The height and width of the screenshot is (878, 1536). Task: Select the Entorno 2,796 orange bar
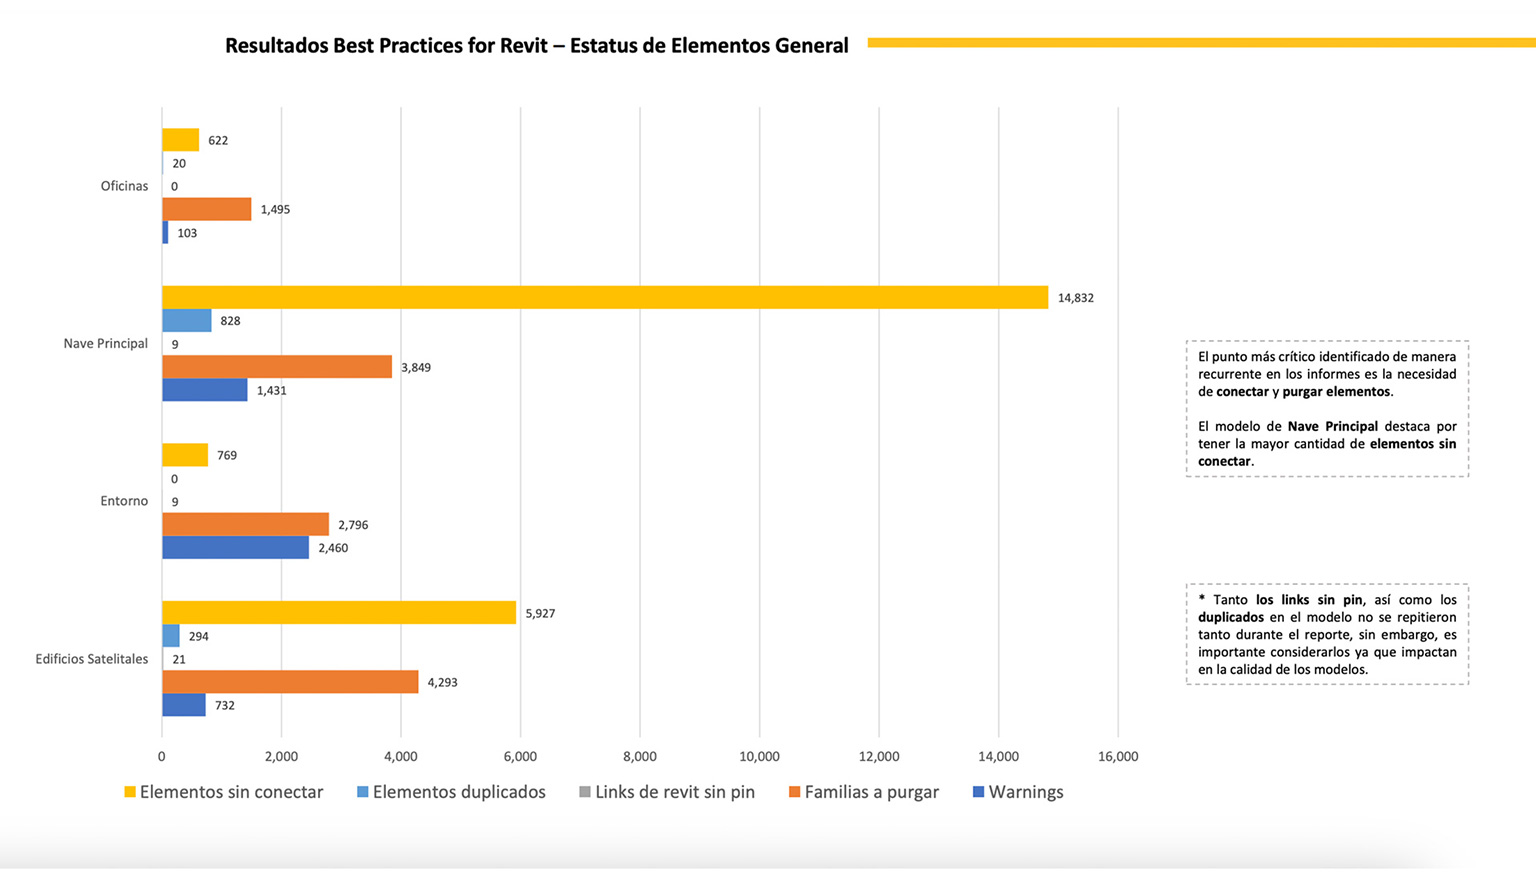point(245,525)
